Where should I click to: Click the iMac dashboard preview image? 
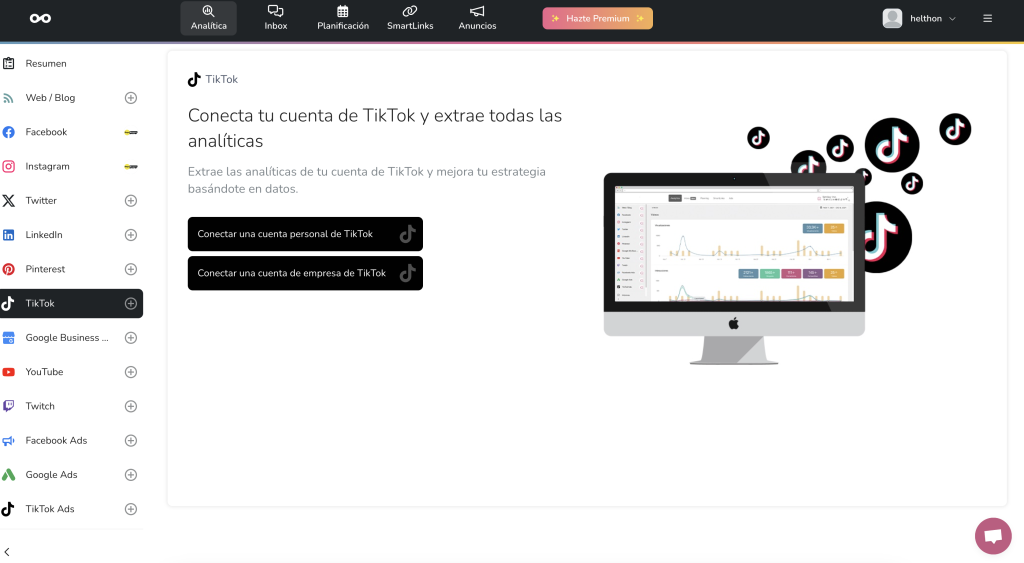[x=734, y=268]
